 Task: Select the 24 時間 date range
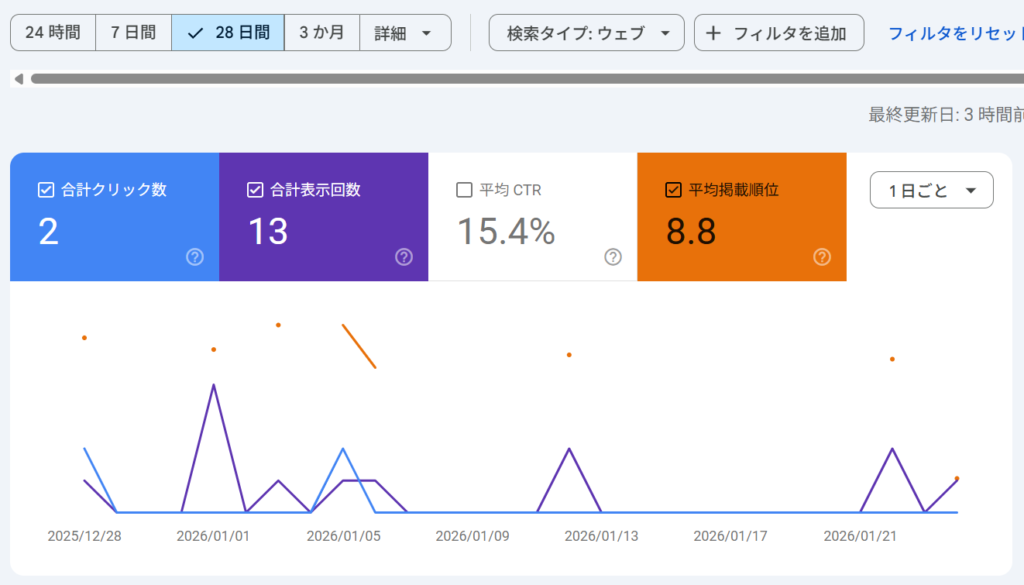point(53,33)
